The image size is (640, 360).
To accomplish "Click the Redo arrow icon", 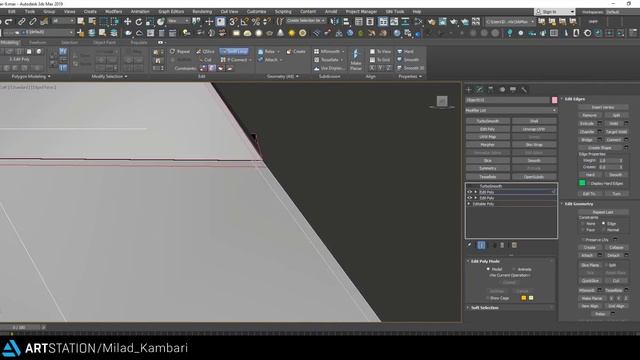I will pos(9,22).
